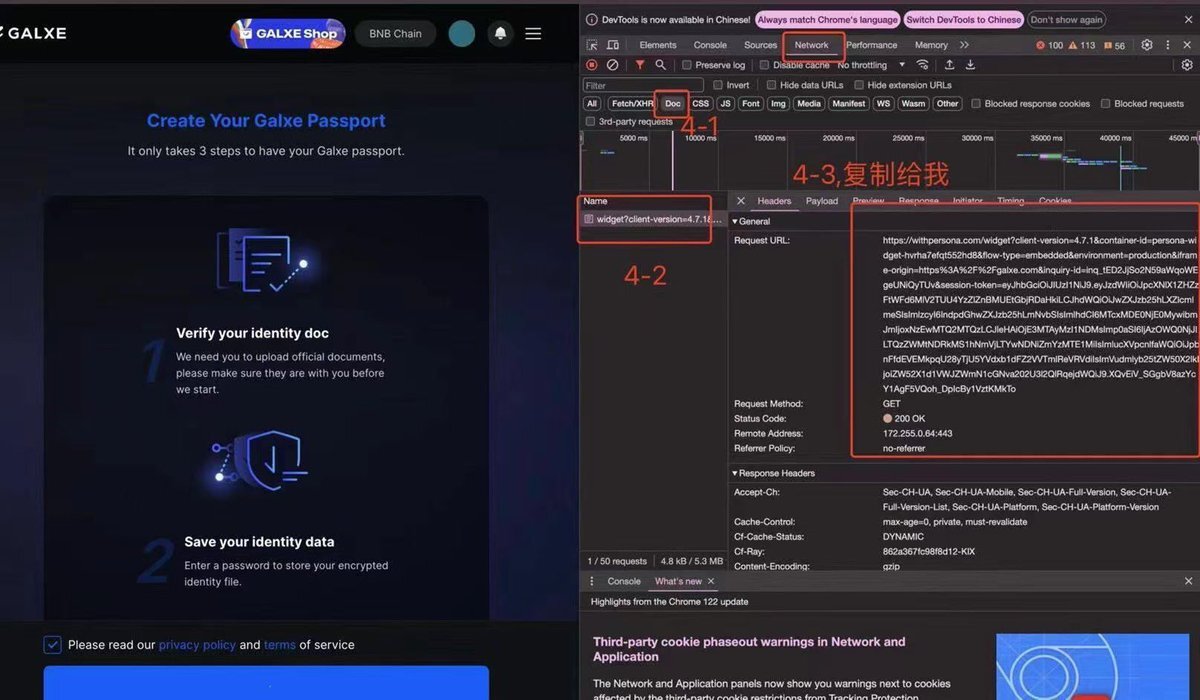The image size is (1200, 700).
Task: Close the DevTools panel
Action: tap(1187, 45)
